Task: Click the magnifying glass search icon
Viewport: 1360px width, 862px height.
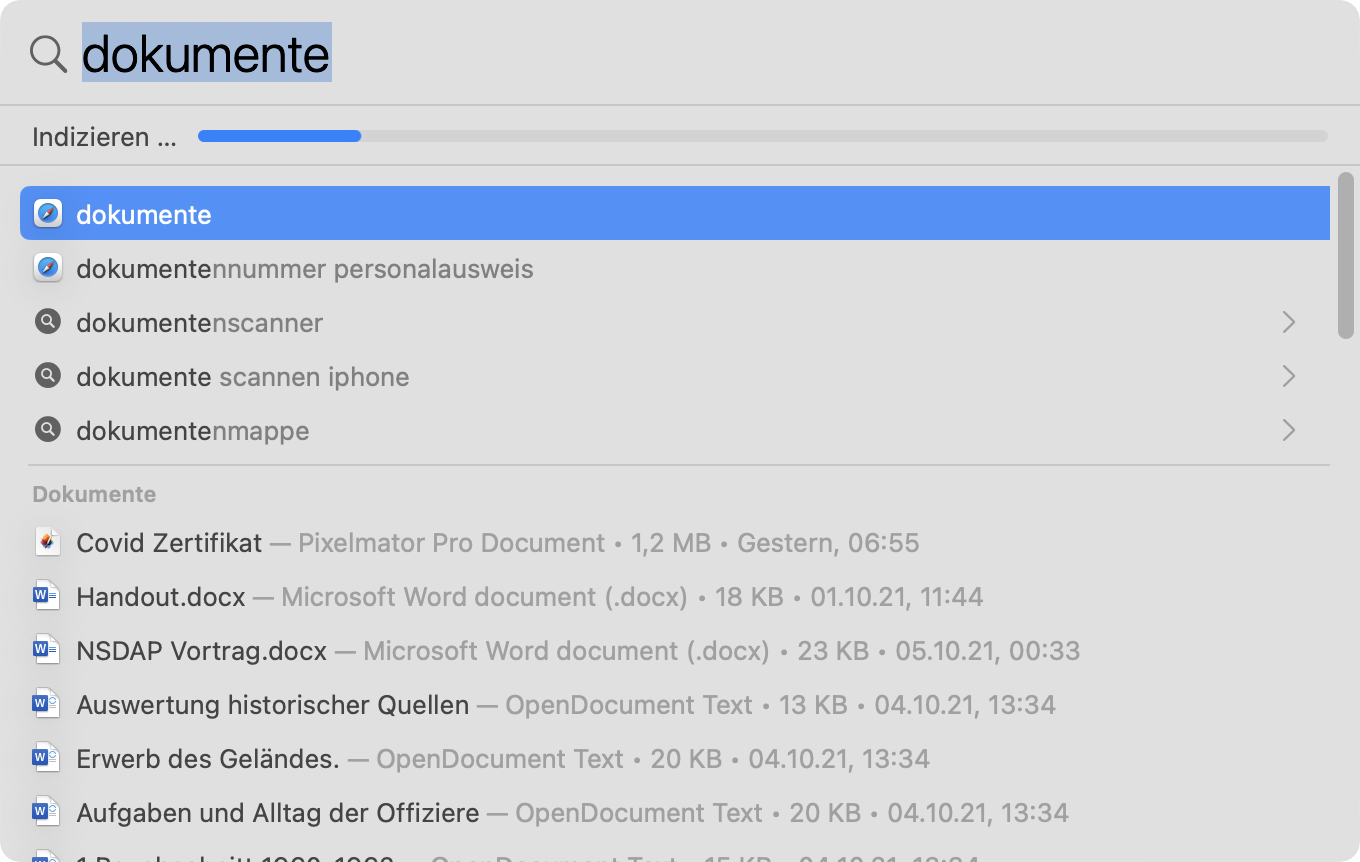Action: pyautogui.click(x=48, y=54)
